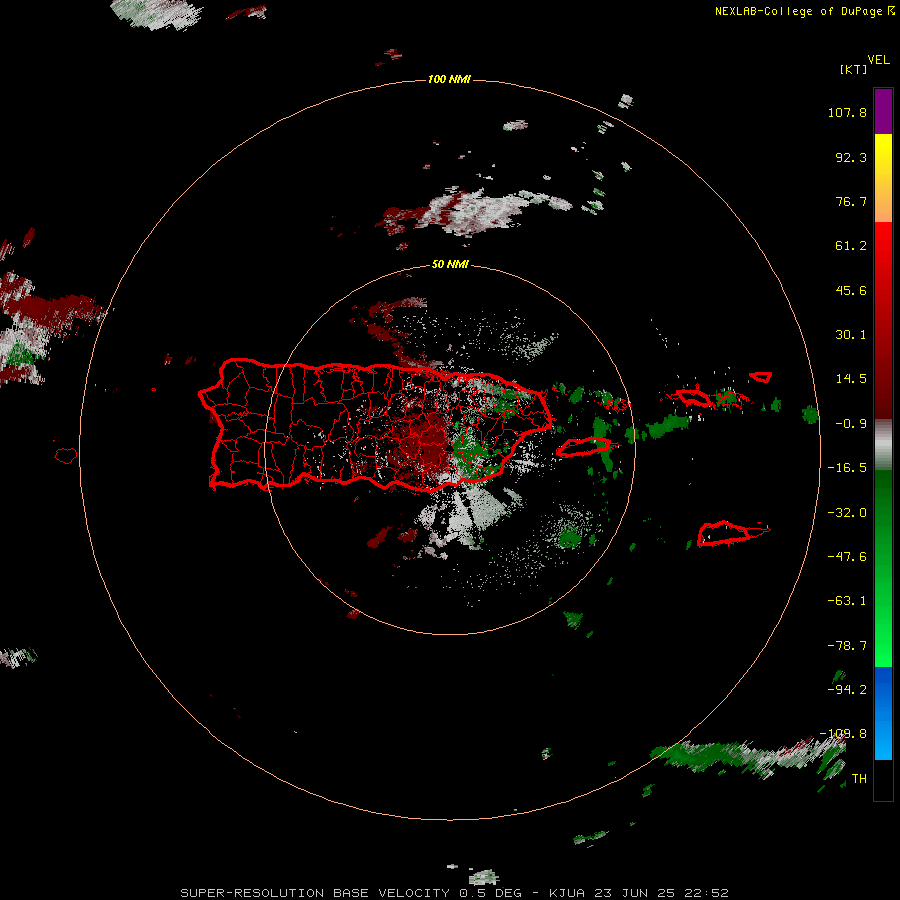
Task: Click the [KT] units label
Action: pos(854,69)
